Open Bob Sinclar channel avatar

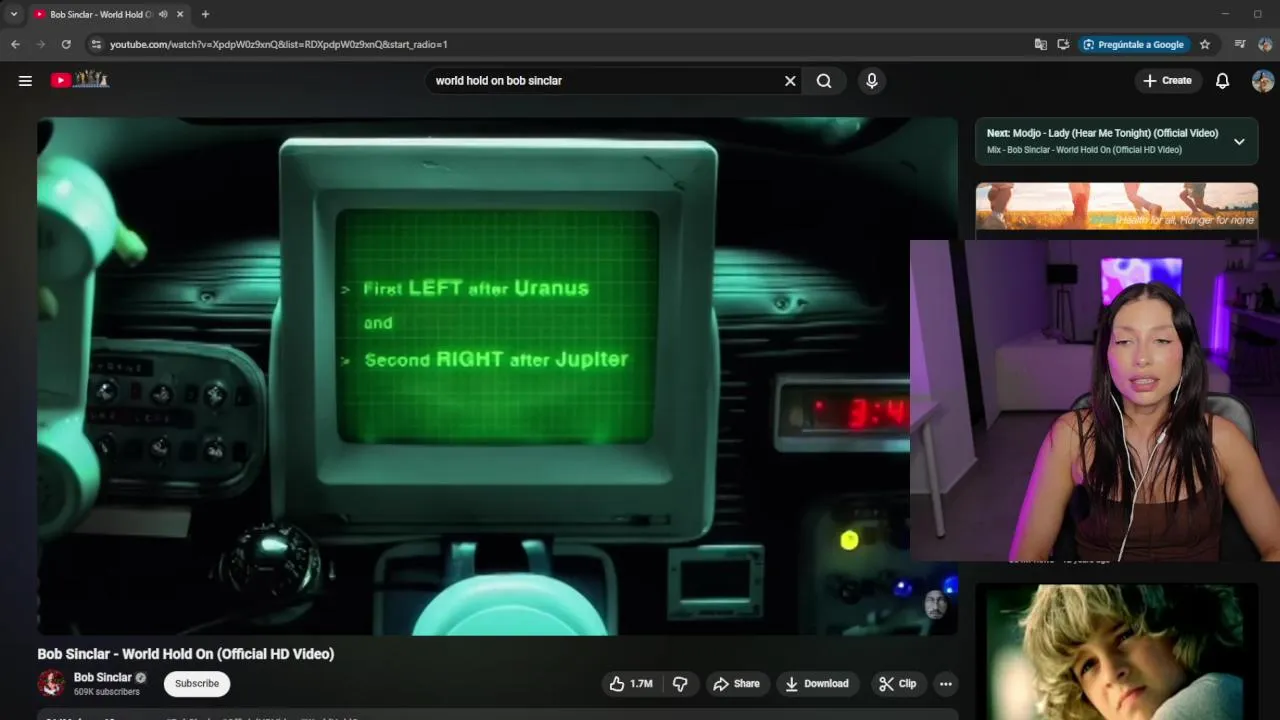click(51, 683)
